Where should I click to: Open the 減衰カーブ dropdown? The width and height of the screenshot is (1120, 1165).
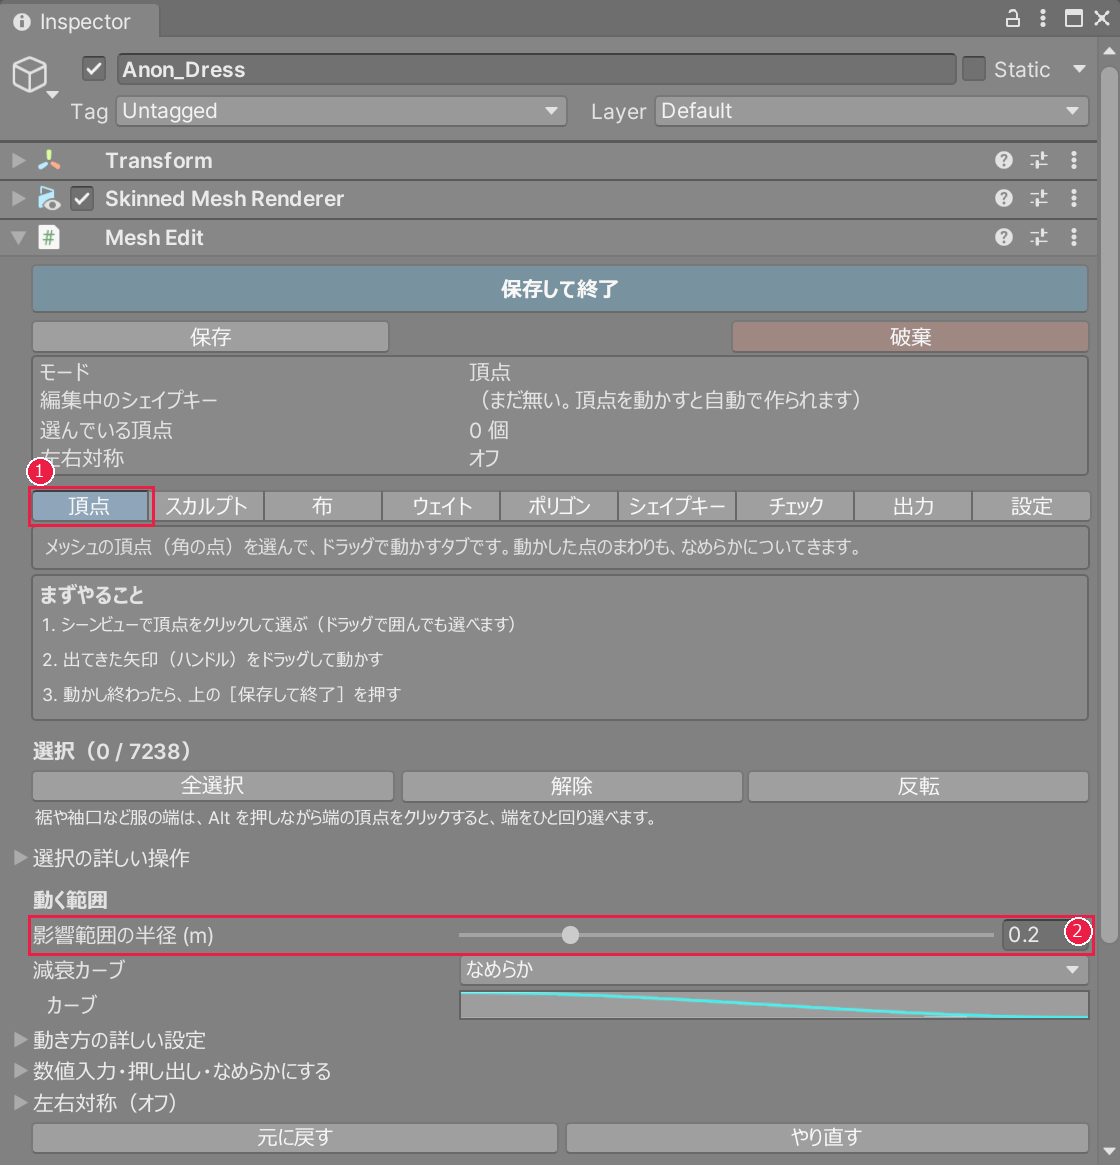point(774,970)
